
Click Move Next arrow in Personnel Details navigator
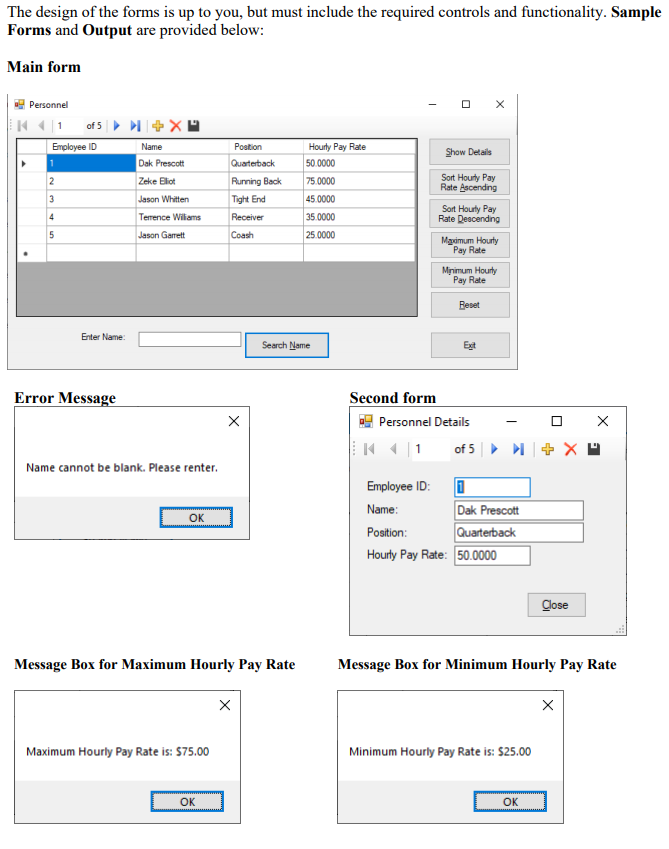(494, 449)
